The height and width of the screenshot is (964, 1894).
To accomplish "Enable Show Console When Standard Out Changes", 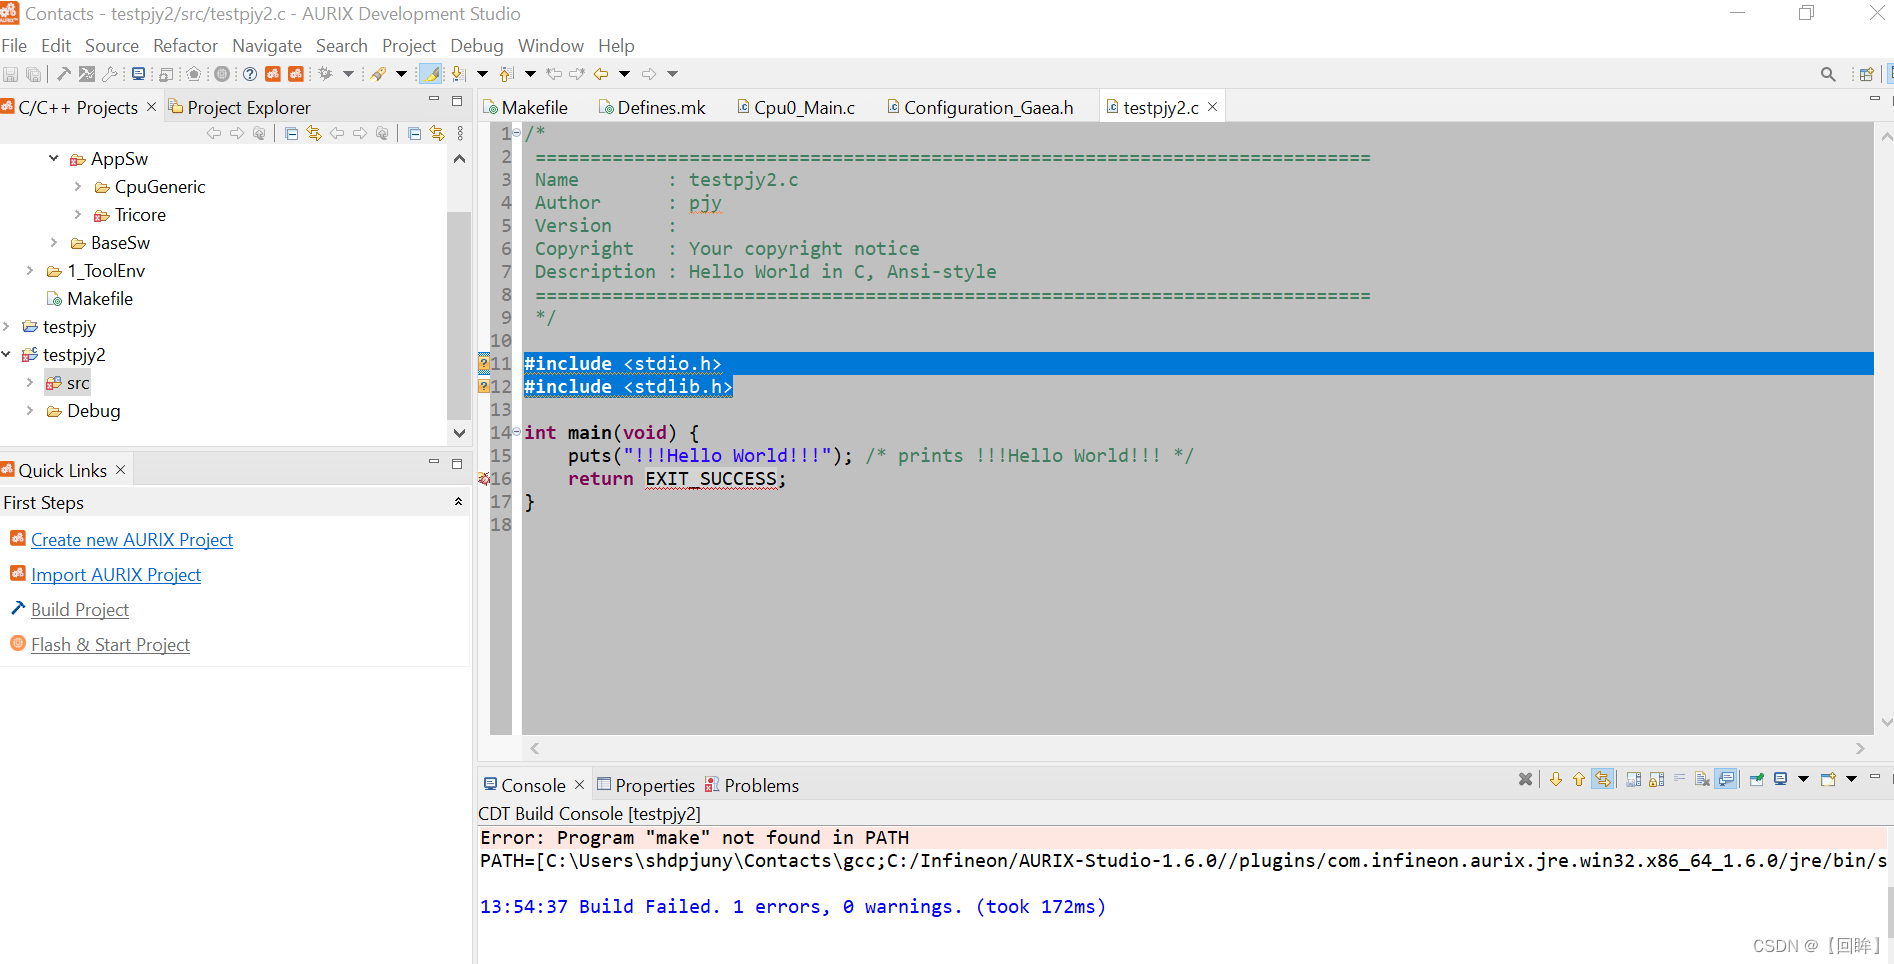I will pos(1727,780).
